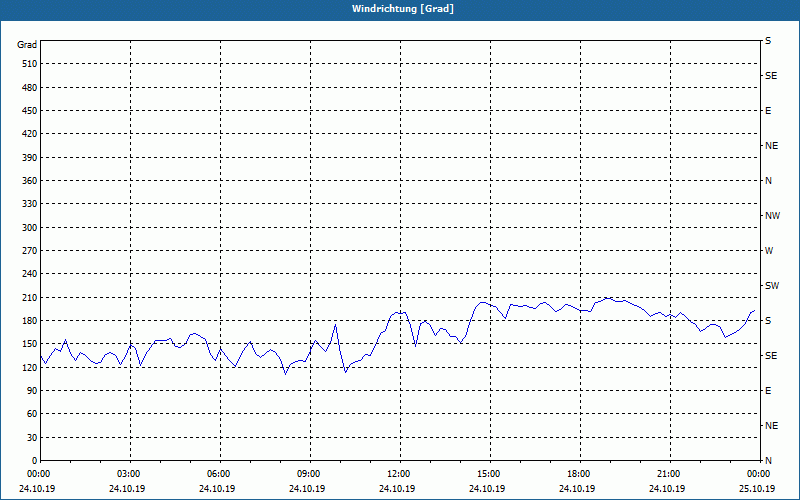
Task: Select the 120 degree axis label
Action: tap(30, 367)
